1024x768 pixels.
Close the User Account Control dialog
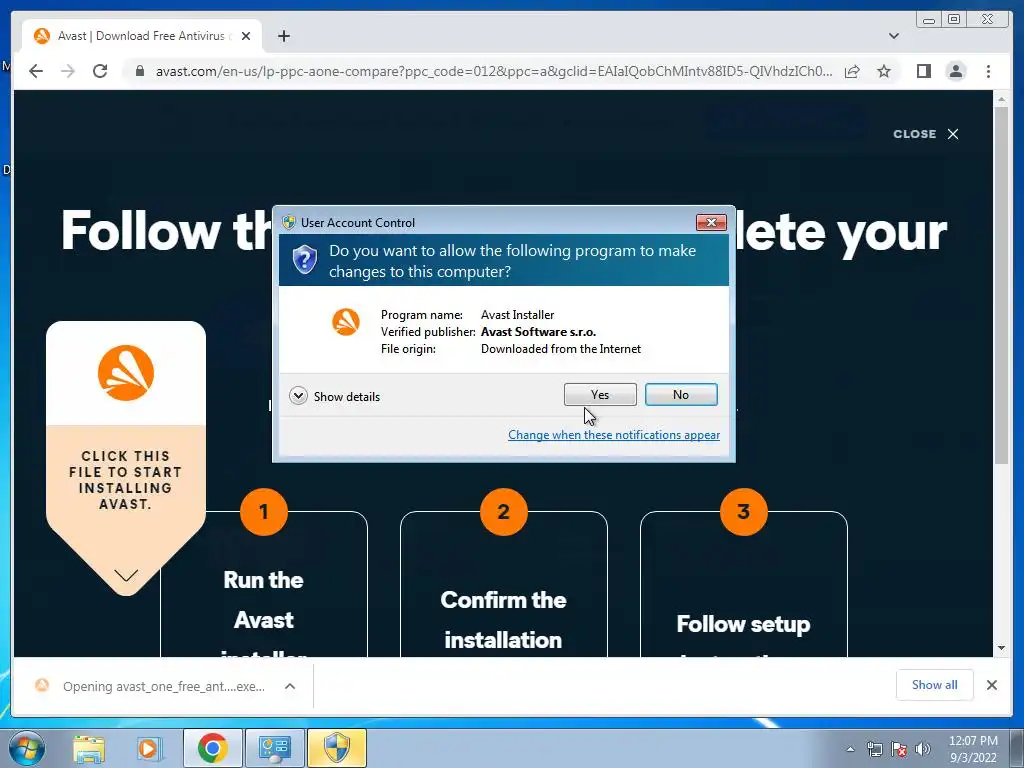click(711, 223)
